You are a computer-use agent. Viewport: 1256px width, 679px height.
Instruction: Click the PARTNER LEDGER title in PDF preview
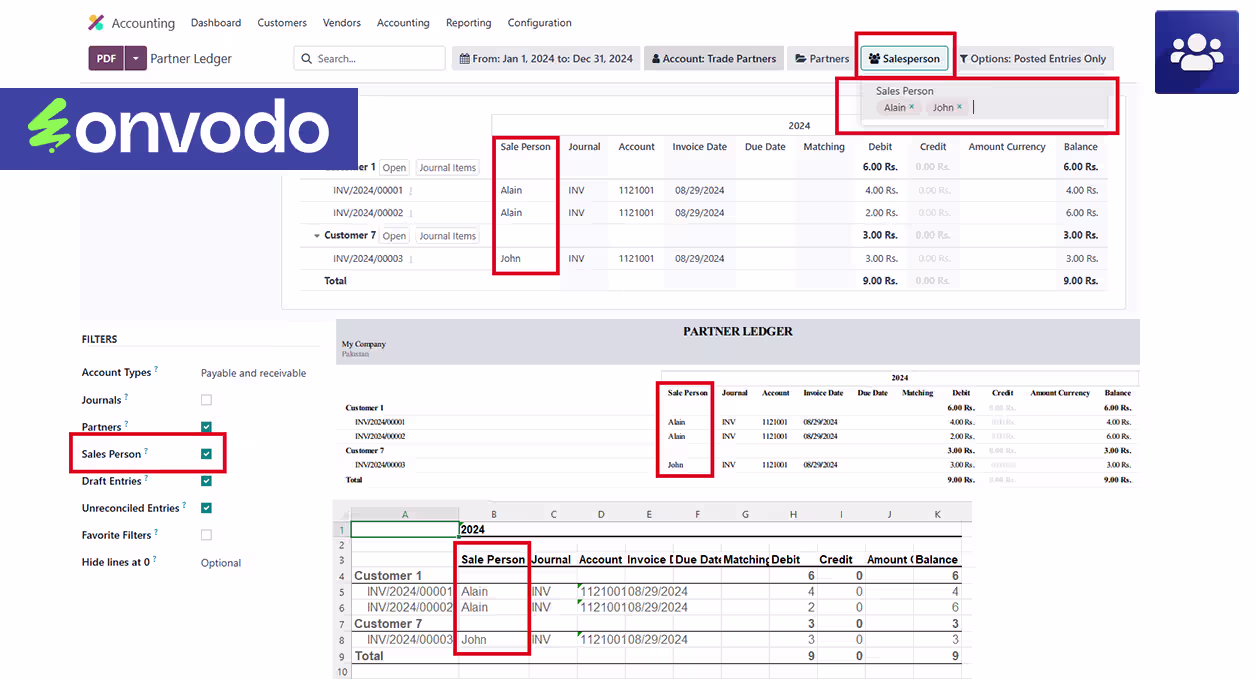(738, 331)
